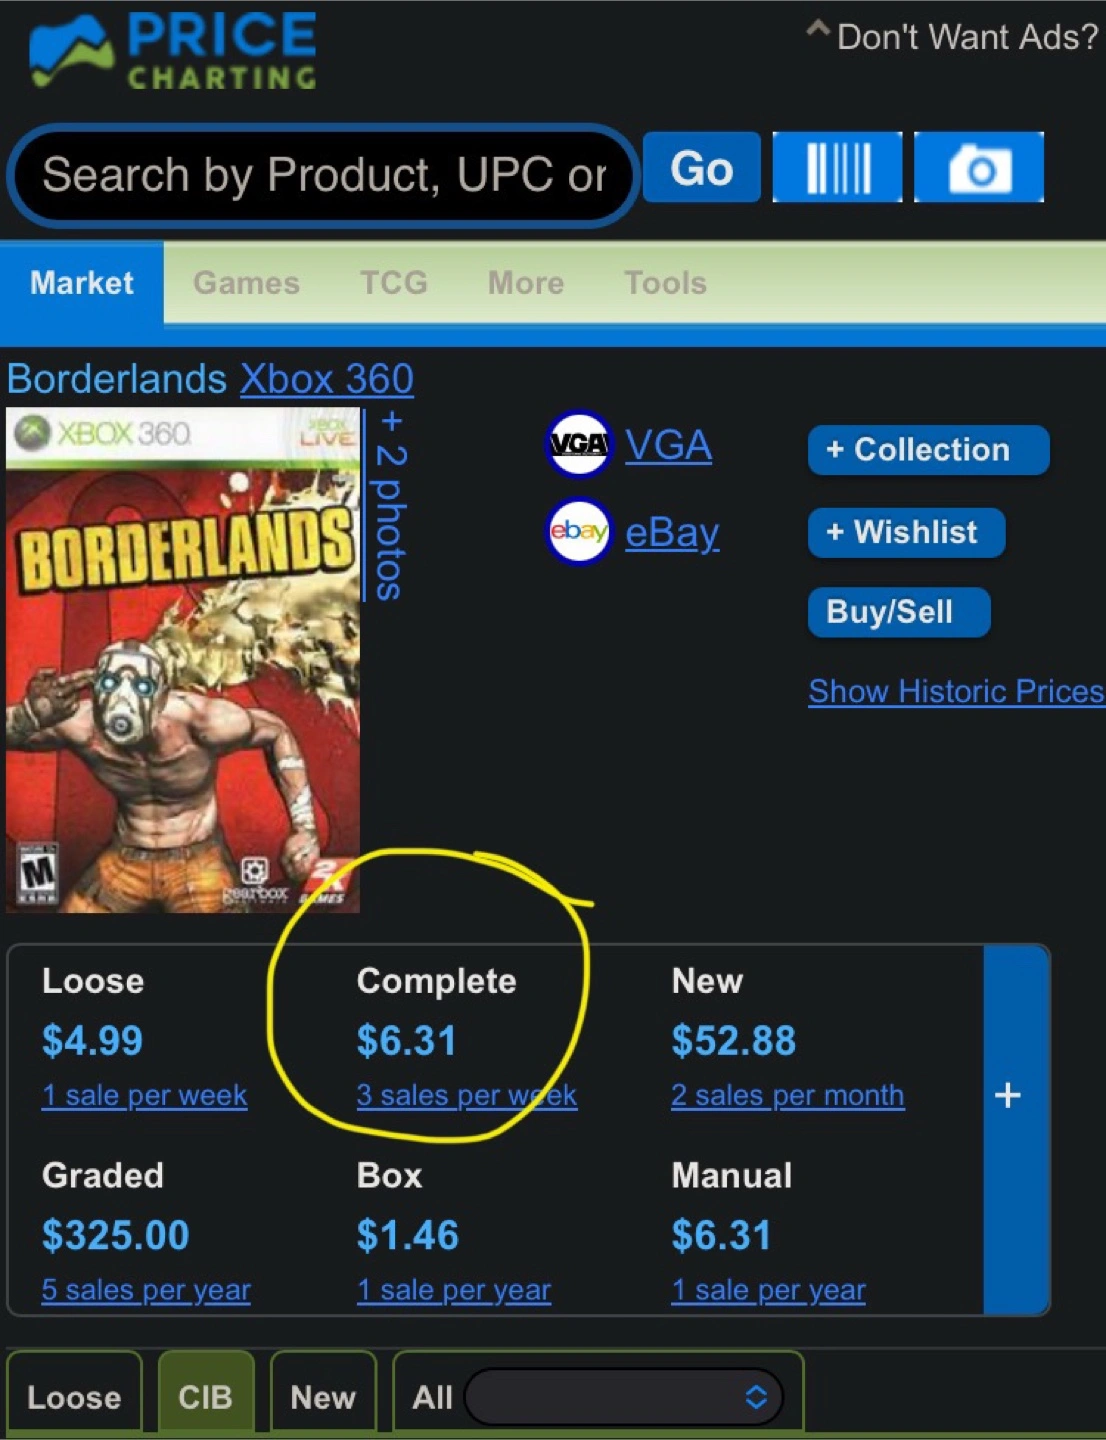Click the Go search button
This screenshot has height=1440, width=1106.
(x=701, y=167)
